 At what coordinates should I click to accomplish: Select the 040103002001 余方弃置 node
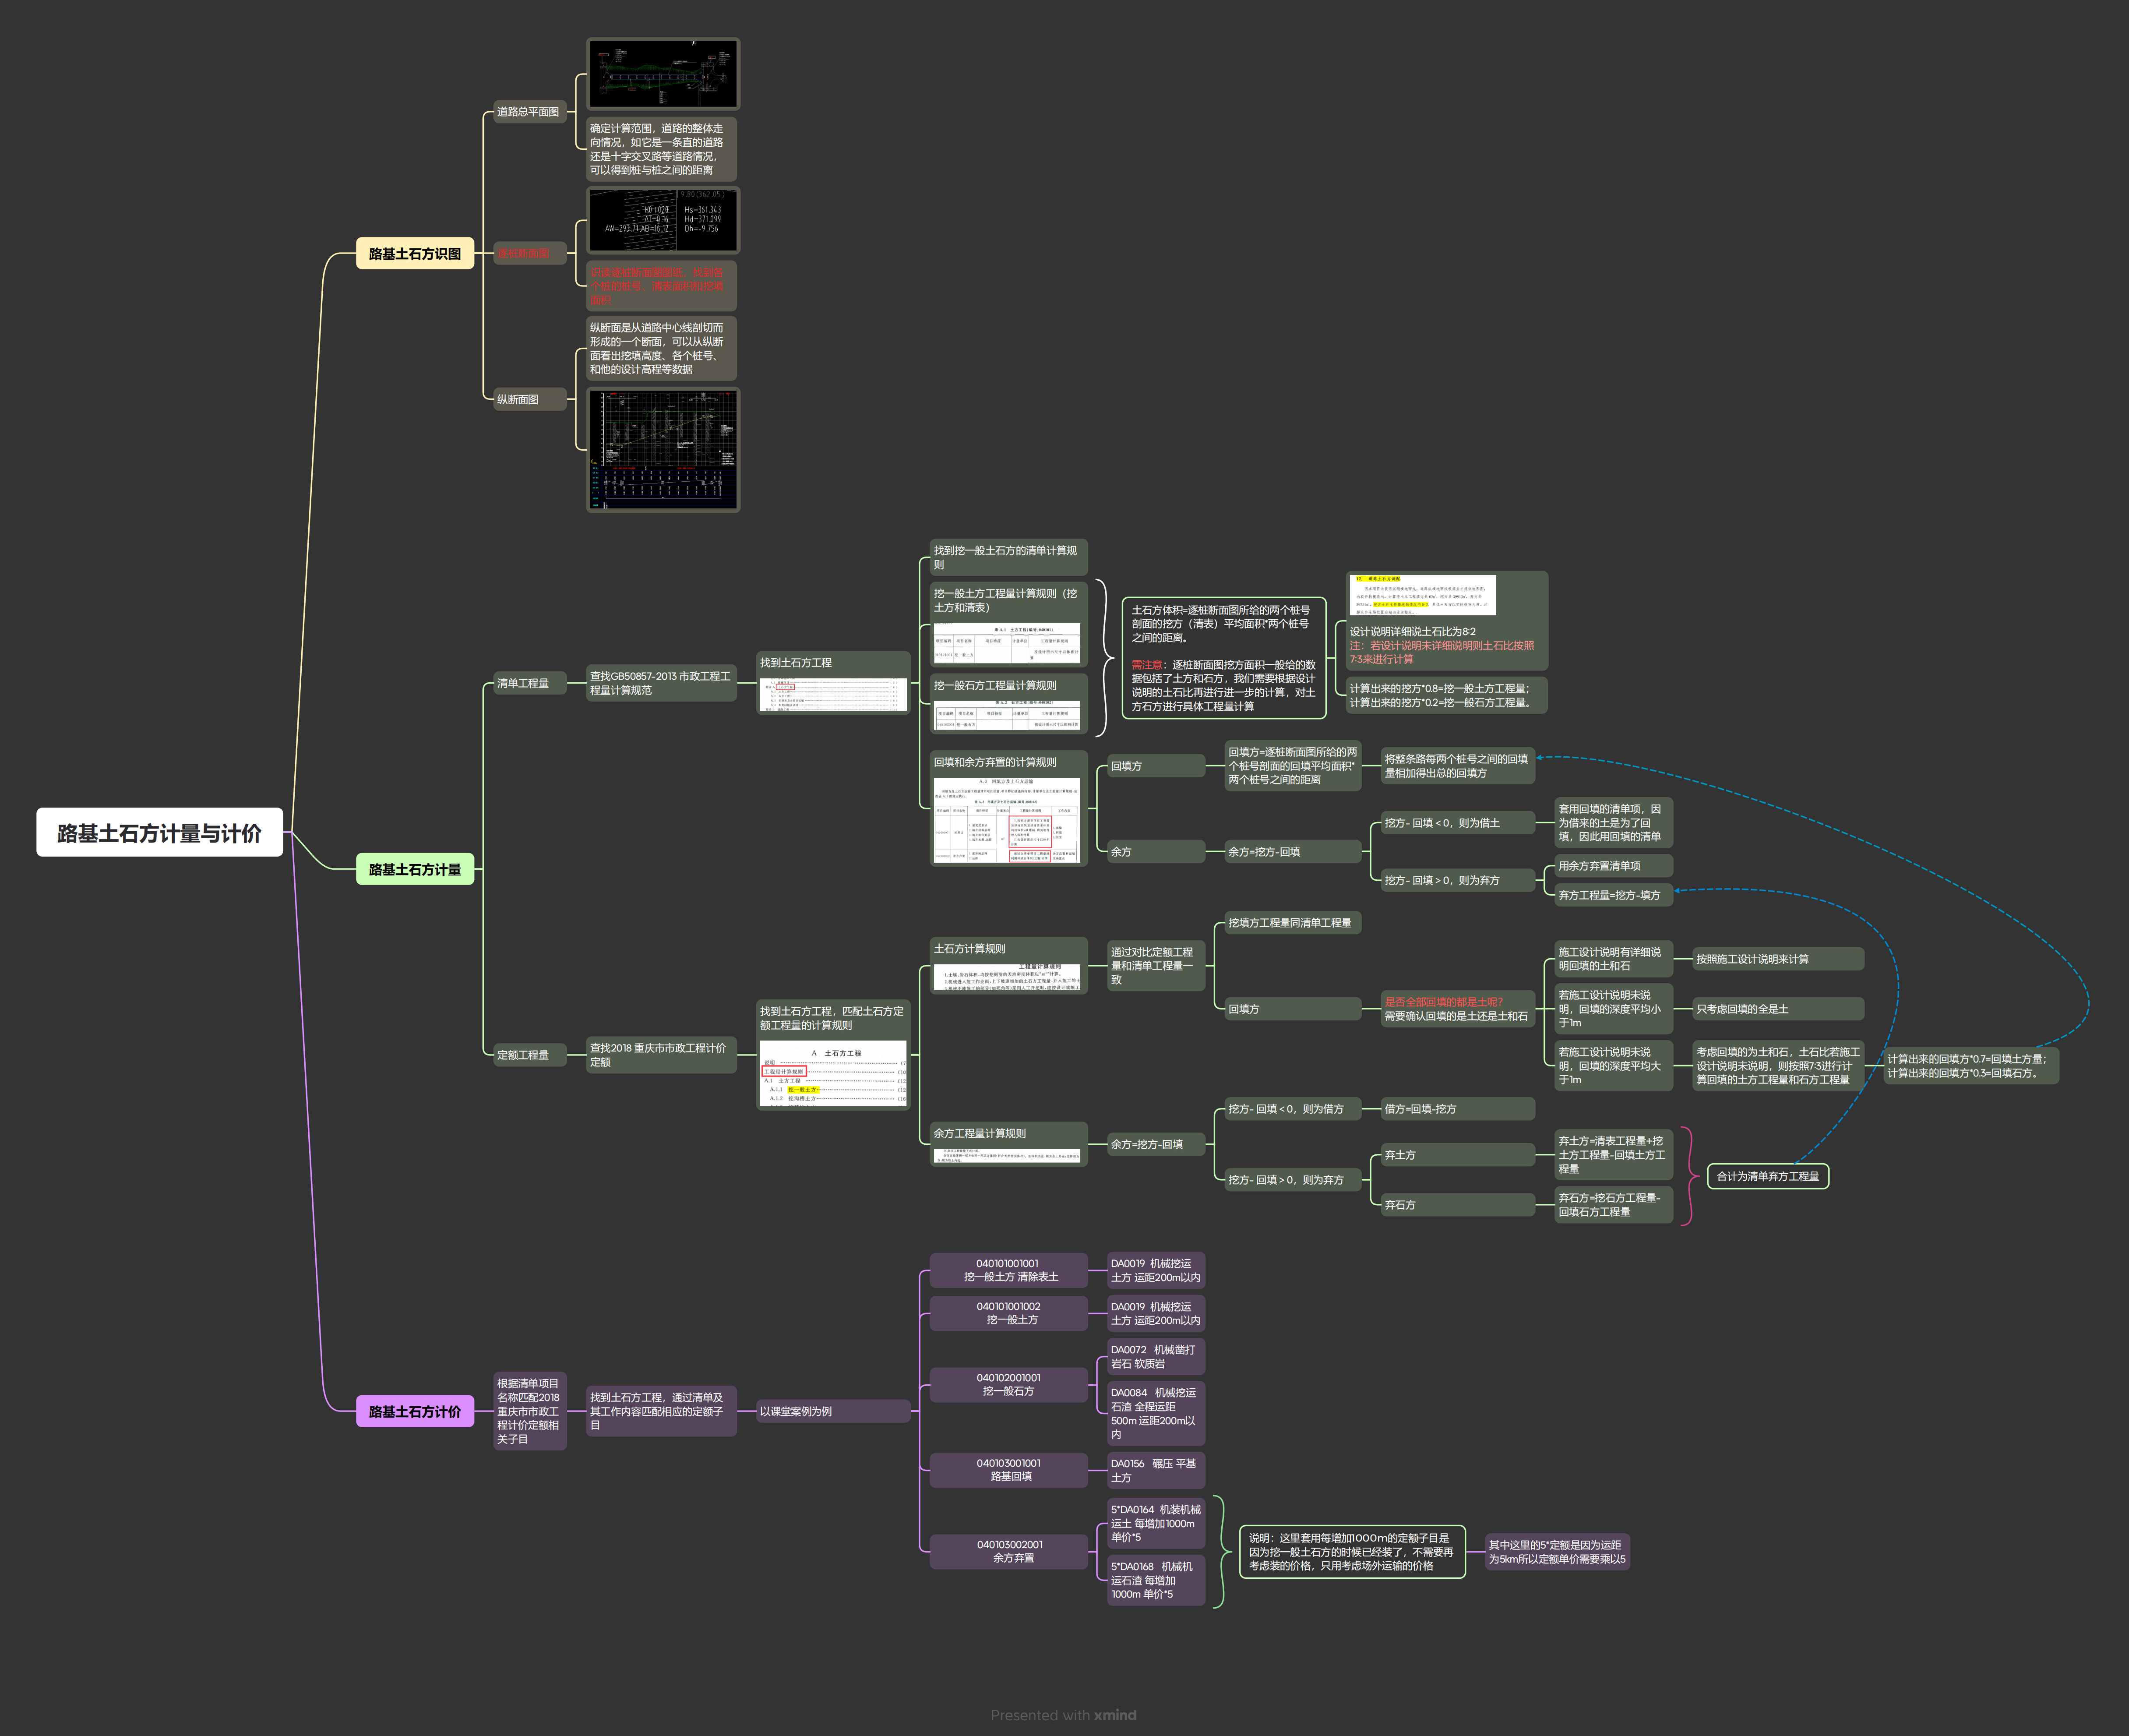tap(1008, 1551)
